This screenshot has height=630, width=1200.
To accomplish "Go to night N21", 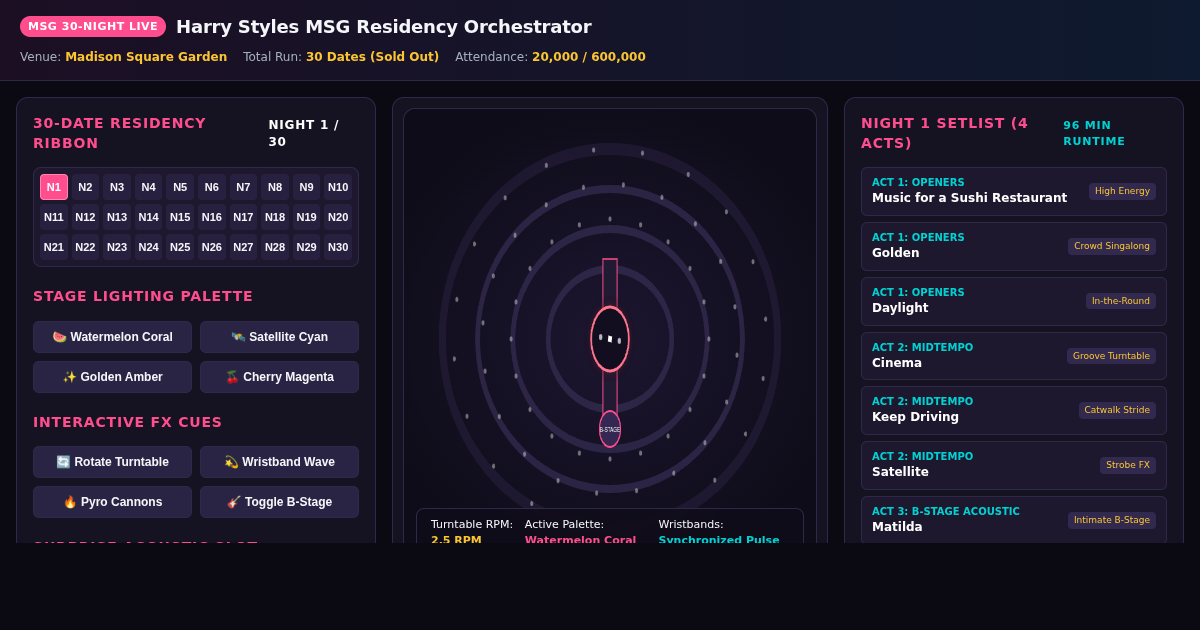I will coord(54,247).
